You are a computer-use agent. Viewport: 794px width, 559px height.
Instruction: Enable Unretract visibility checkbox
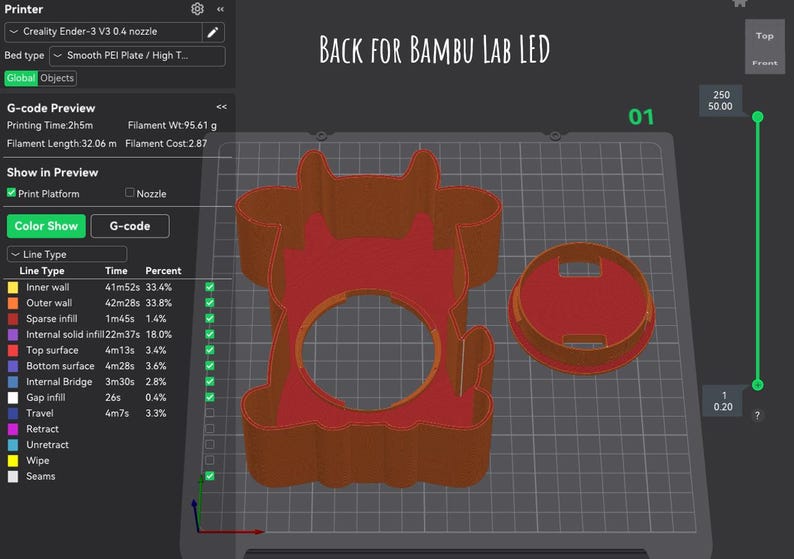(x=210, y=444)
